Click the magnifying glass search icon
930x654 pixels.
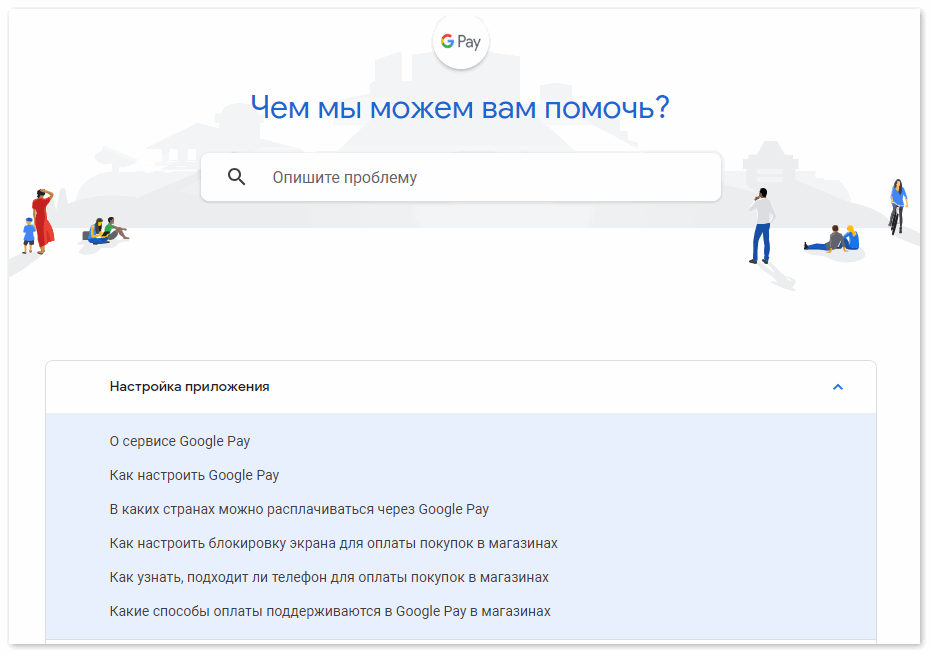[x=236, y=177]
